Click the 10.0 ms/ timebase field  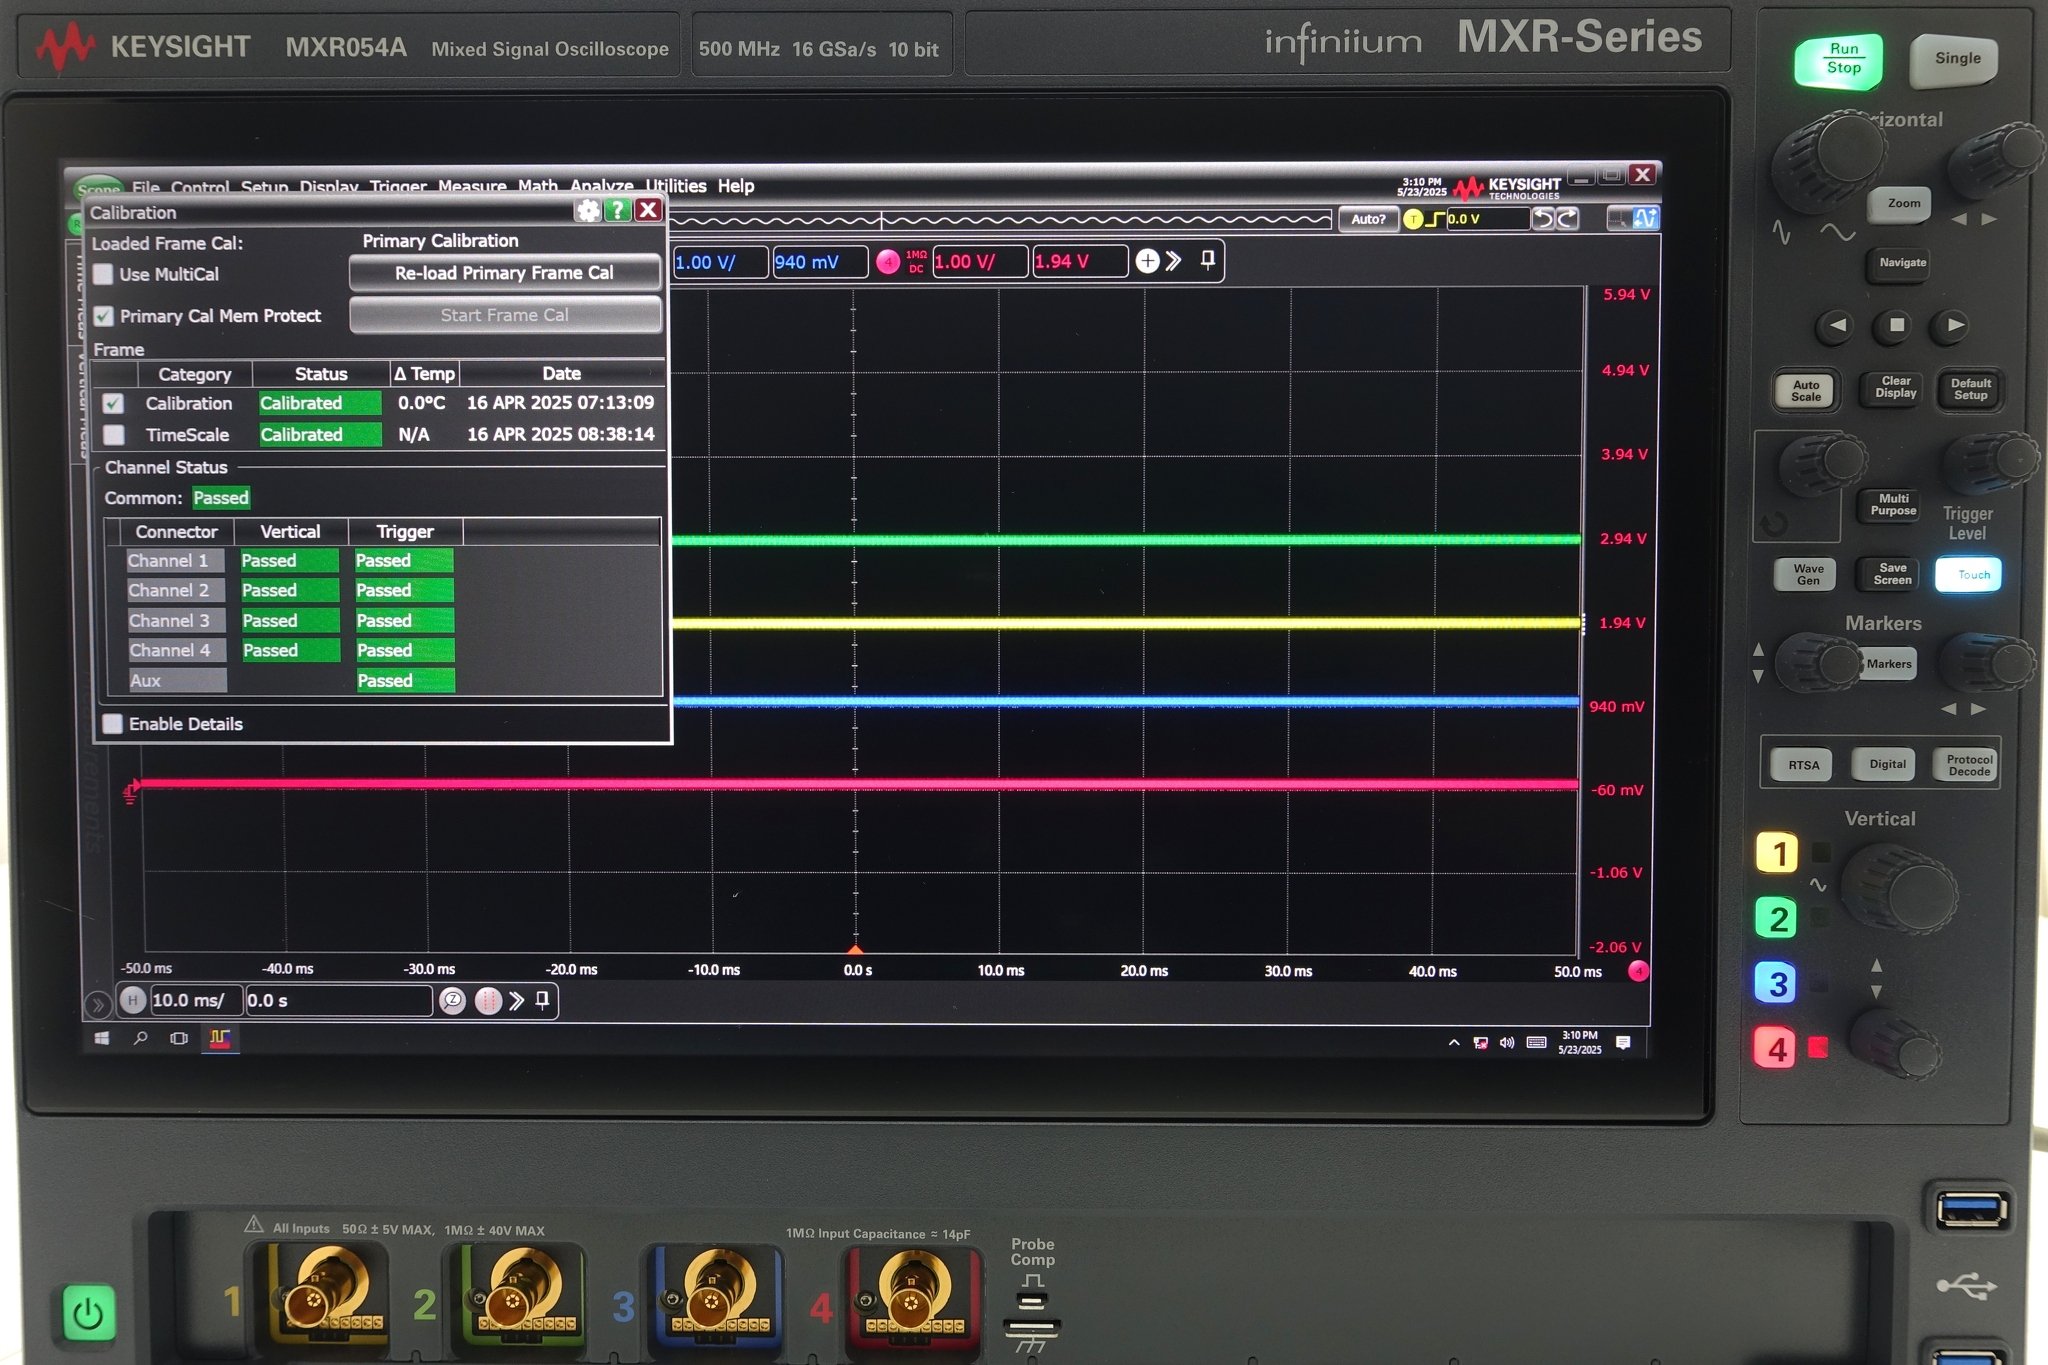point(196,1000)
